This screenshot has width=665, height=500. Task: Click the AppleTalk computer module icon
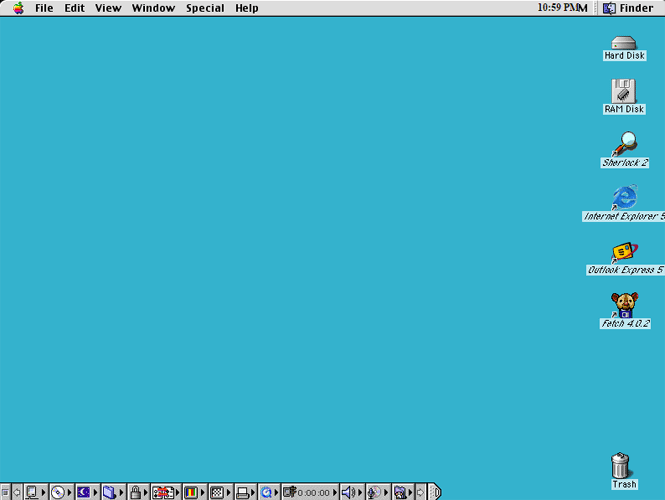point(32,492)
